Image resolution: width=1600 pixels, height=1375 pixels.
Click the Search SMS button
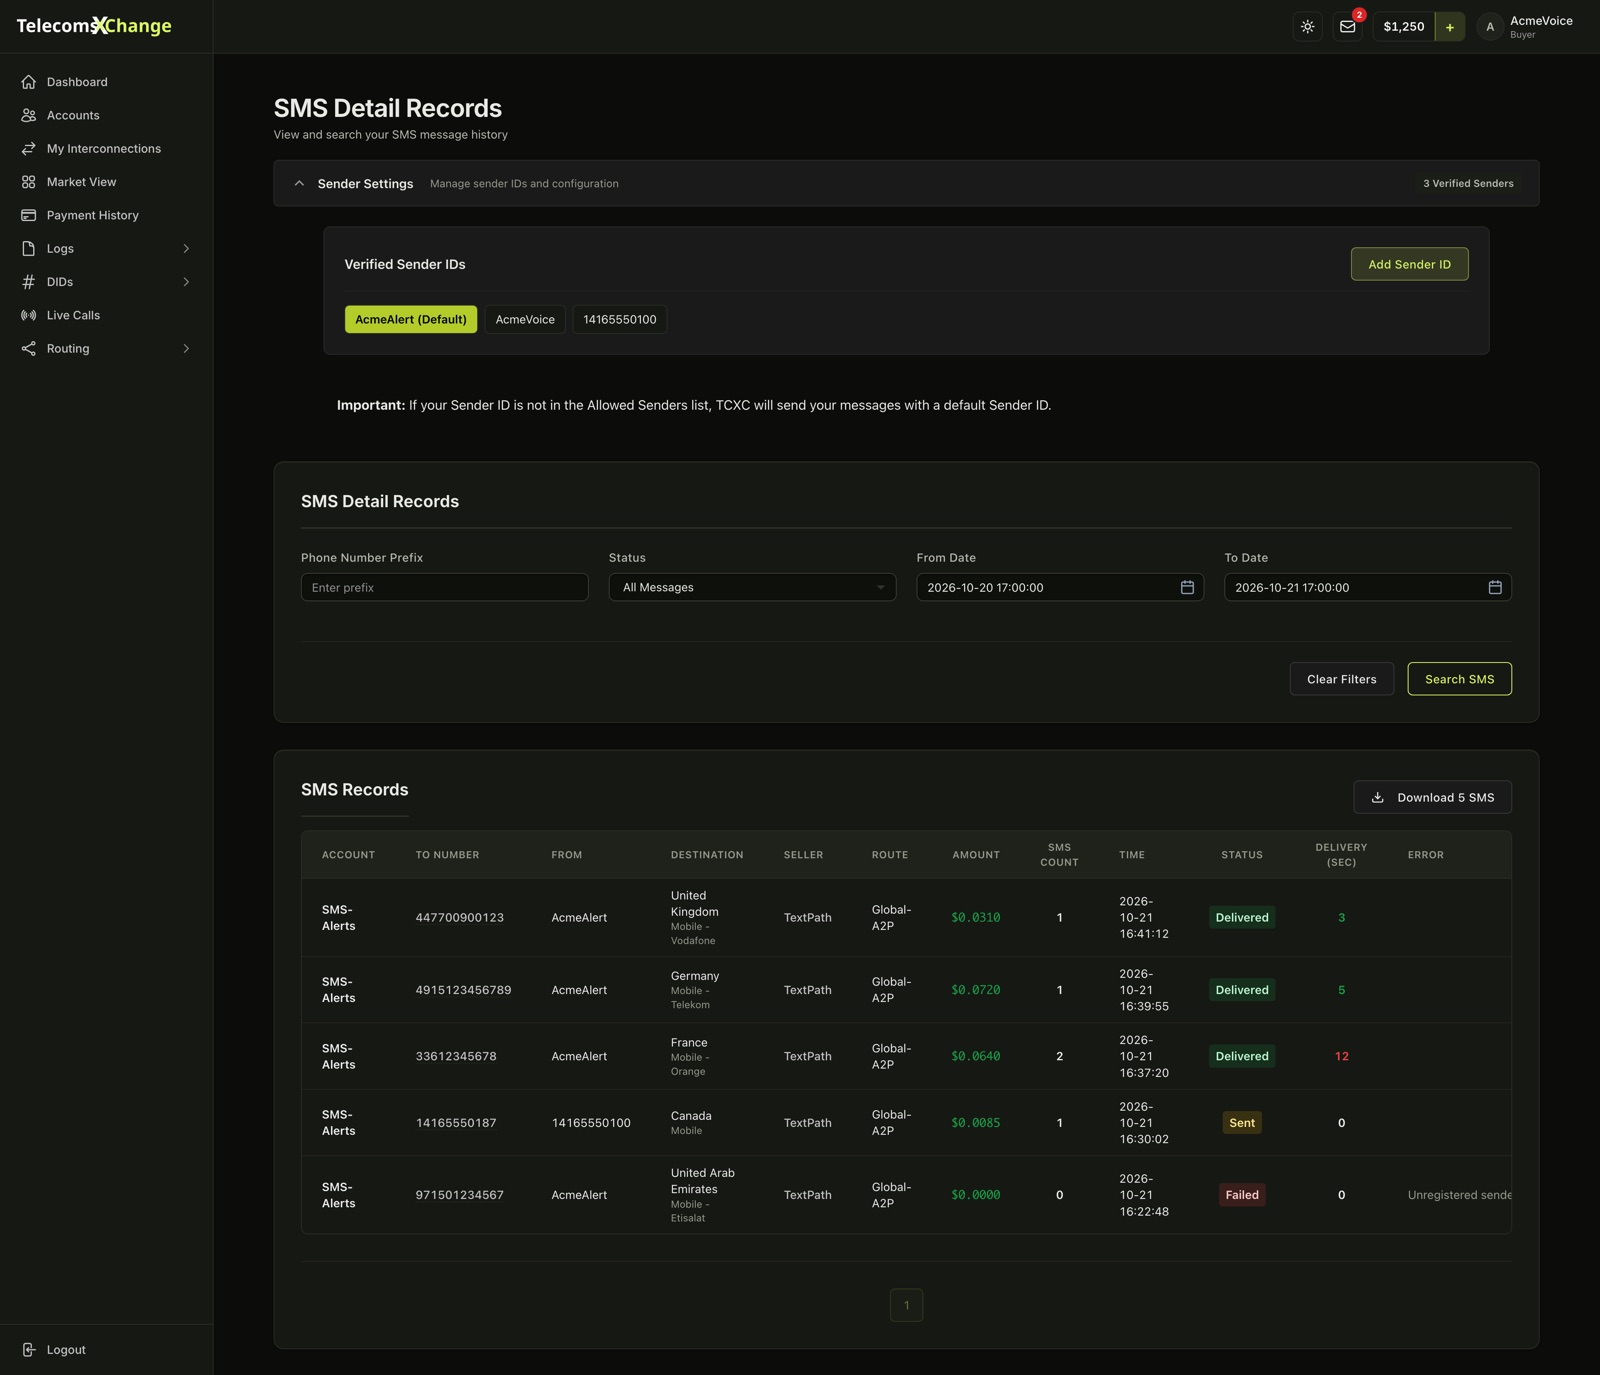[1459, 679]
